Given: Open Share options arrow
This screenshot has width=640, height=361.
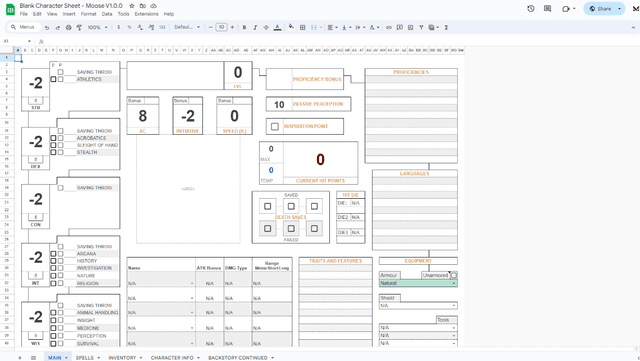Looking at the screenshot, I should click(x=619, y=9).
